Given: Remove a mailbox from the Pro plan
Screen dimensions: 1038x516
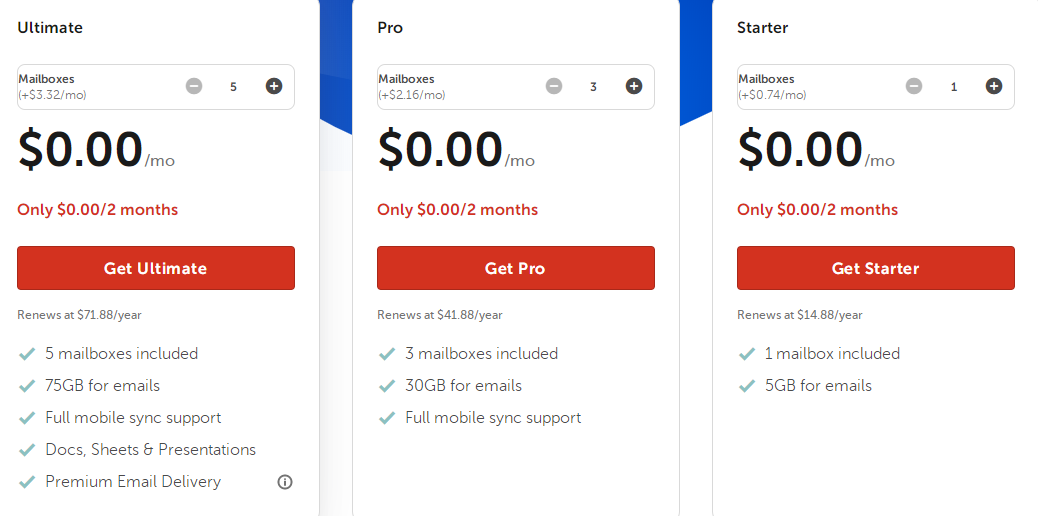Looking at the screenshot, I should [554, 86].
